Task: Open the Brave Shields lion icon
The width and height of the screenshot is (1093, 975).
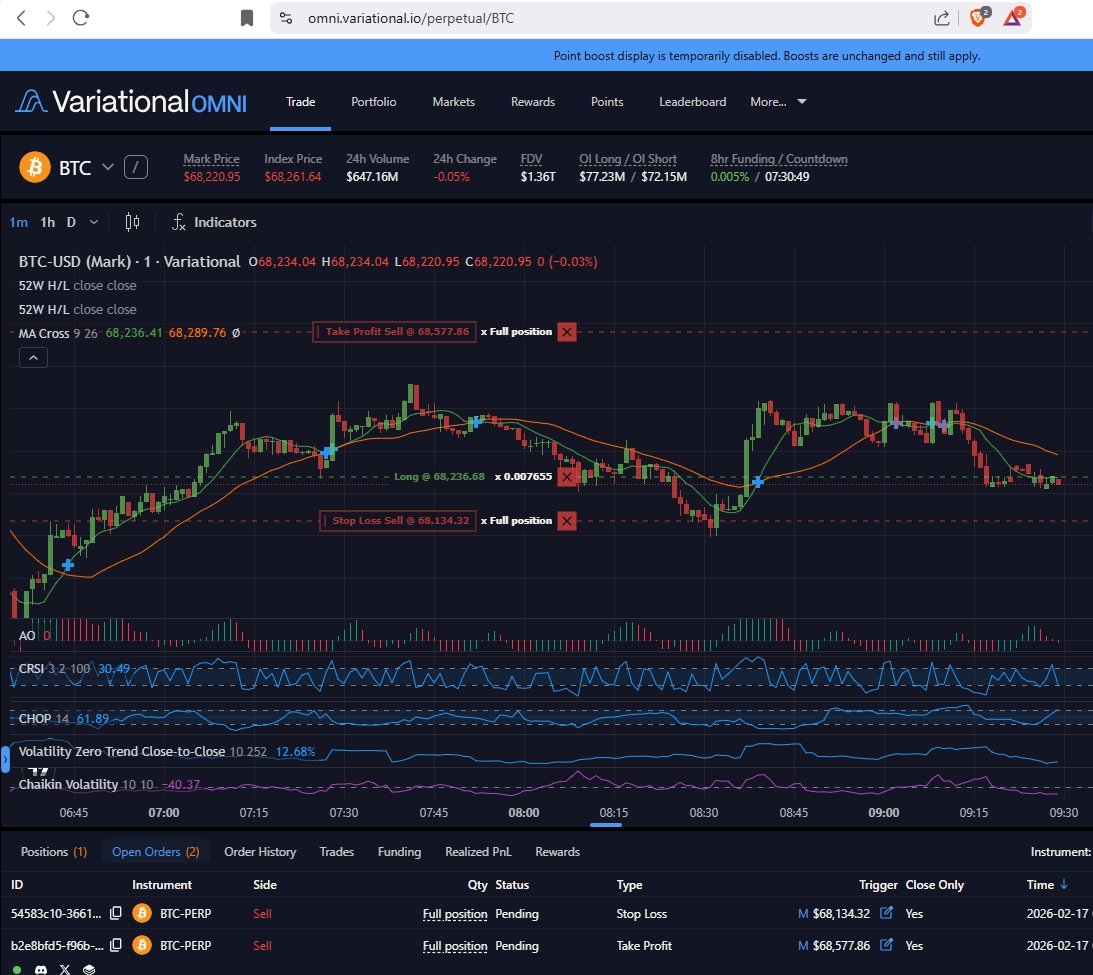Action: point(979,17)
